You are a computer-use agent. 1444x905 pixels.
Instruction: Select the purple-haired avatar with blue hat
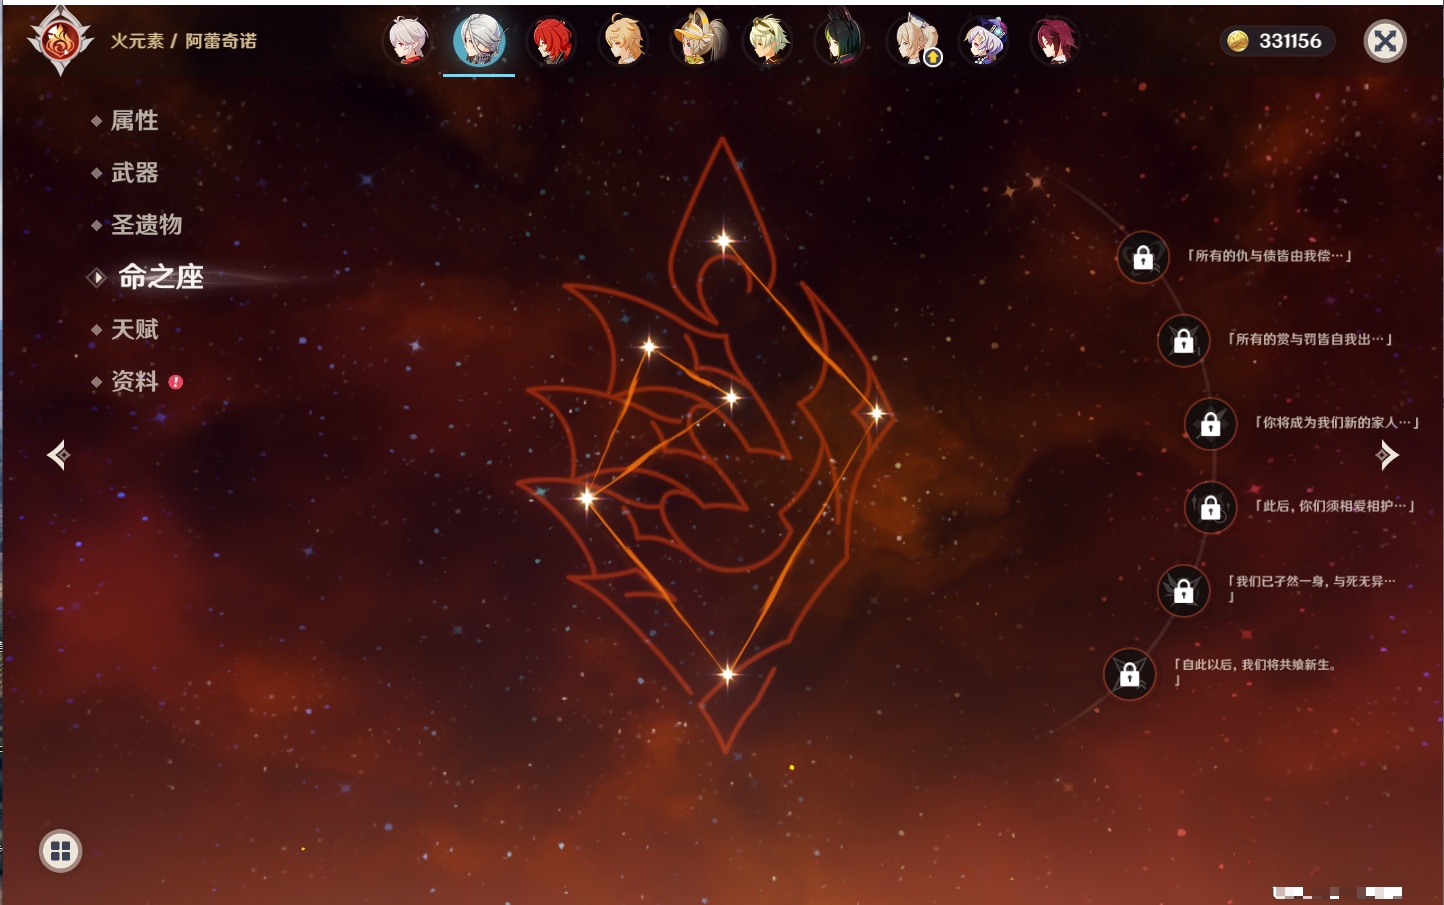click(x=984, y=41)
